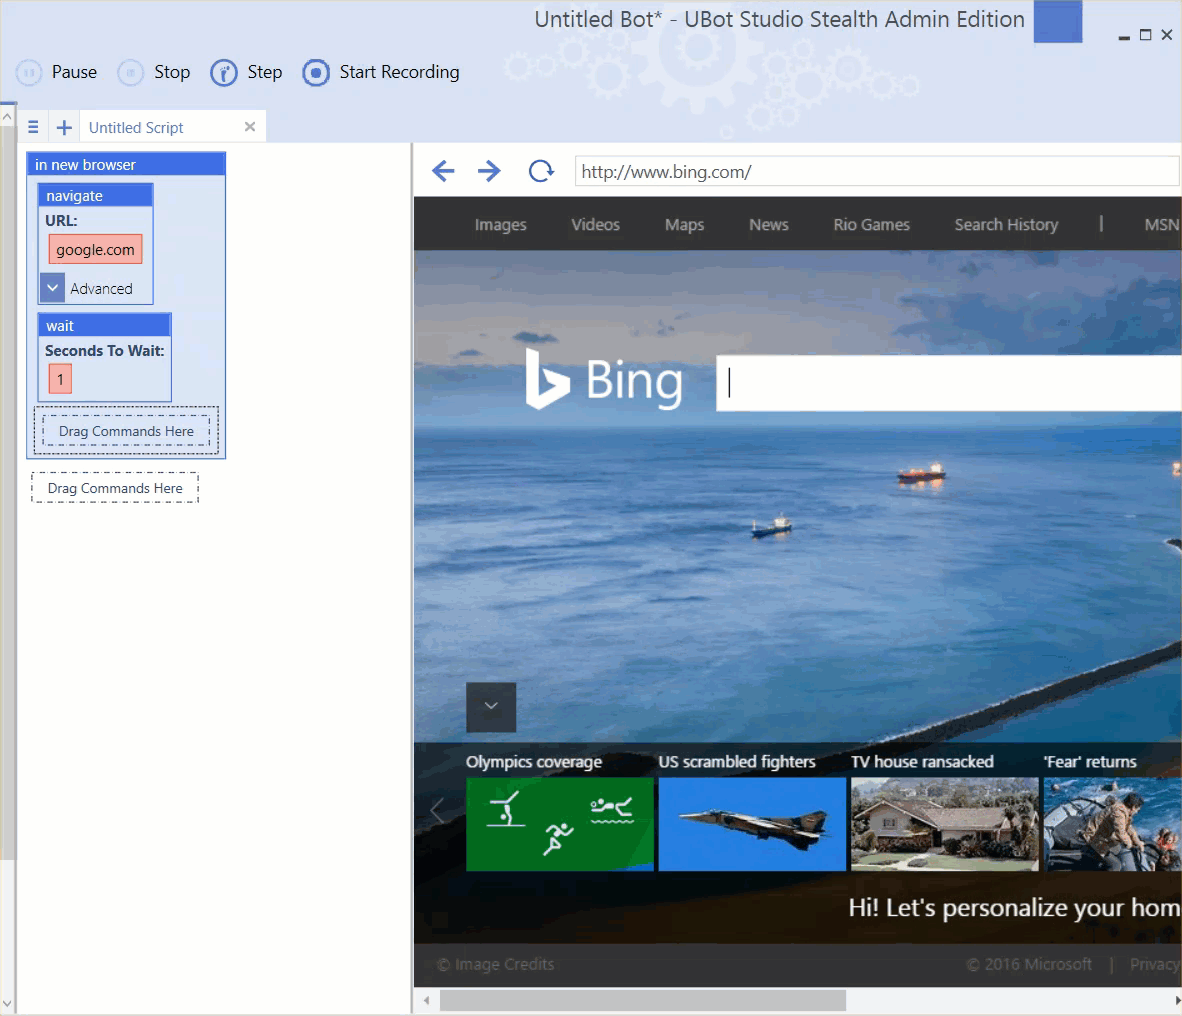
Task: Click the Pause icon
Action: click(29, 72)
